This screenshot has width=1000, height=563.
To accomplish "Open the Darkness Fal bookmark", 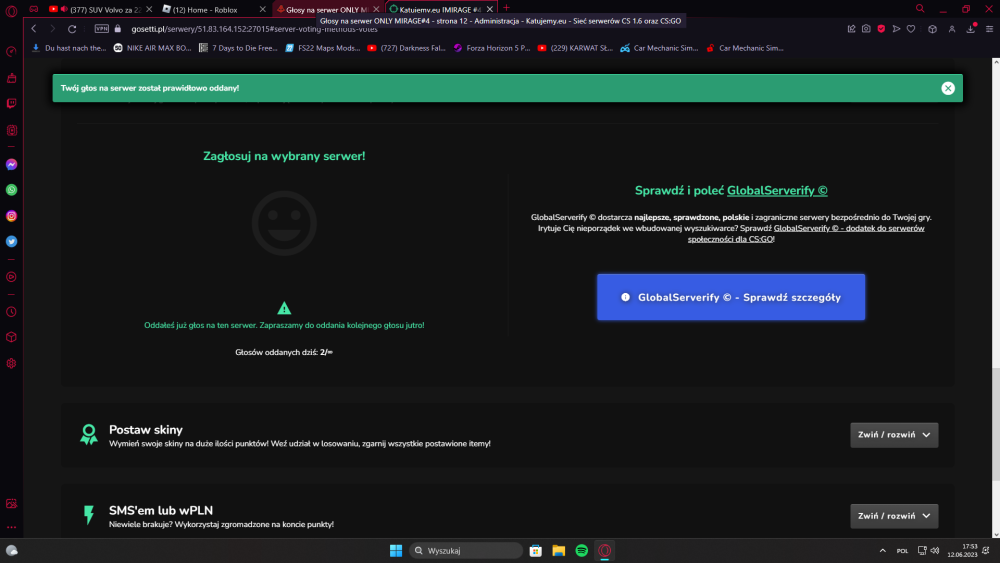I will point(406,48).
